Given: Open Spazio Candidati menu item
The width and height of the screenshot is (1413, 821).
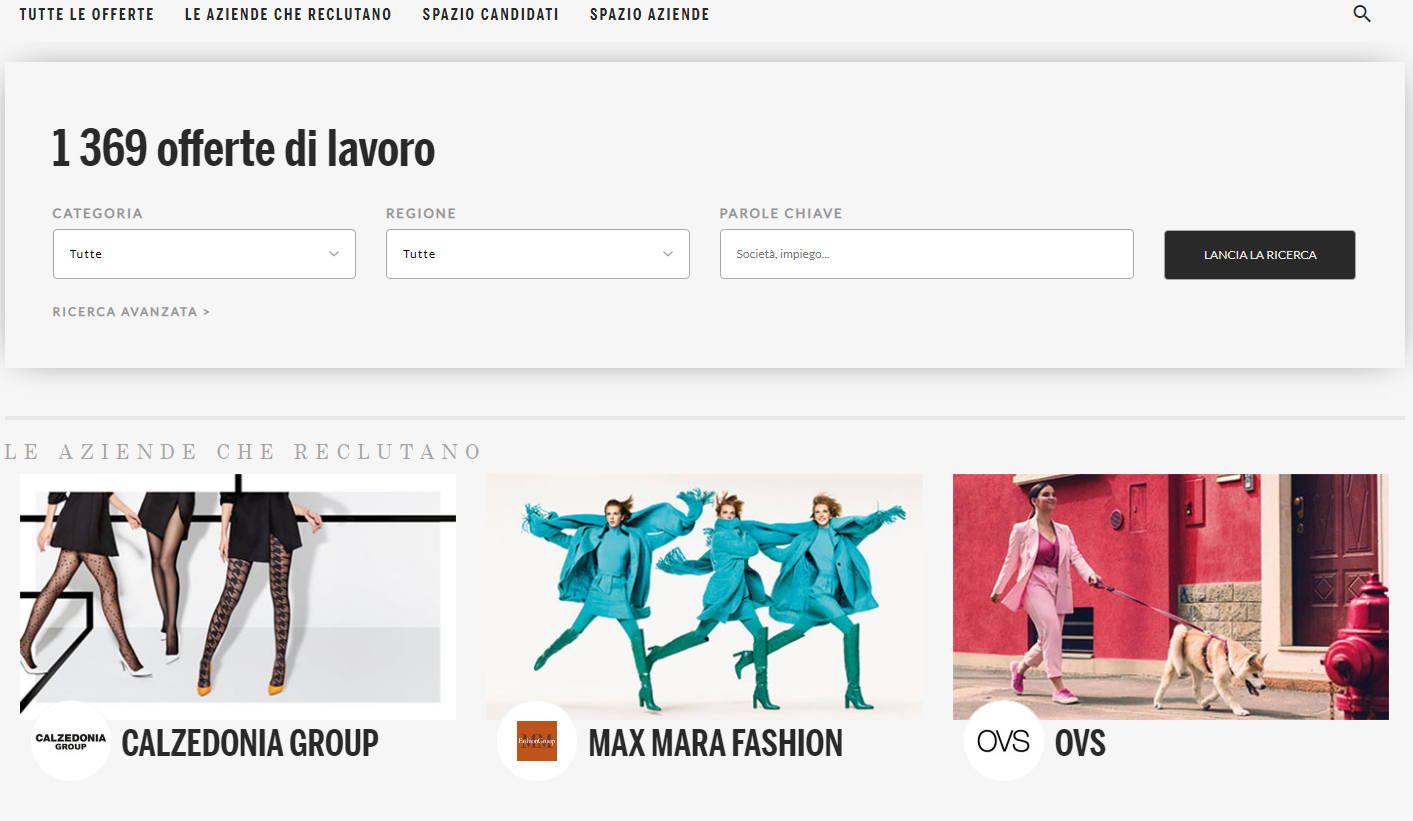Looking at the screenshot, I should [x=490, y=15].
